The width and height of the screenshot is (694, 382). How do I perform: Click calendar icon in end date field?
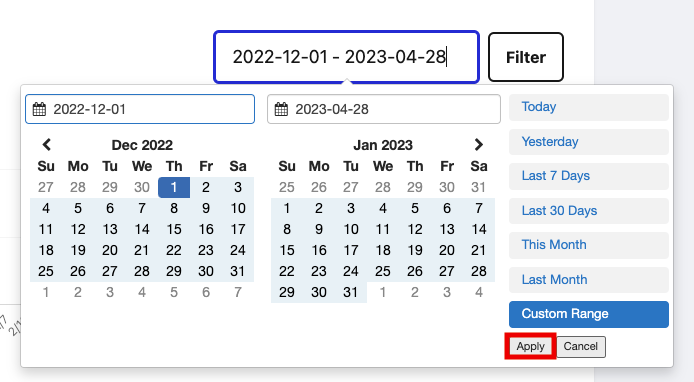click(x=281, y=109)
